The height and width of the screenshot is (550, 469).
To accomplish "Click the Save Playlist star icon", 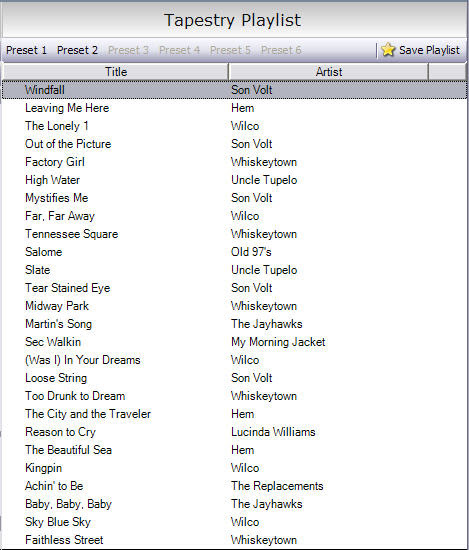I will 388,50.
